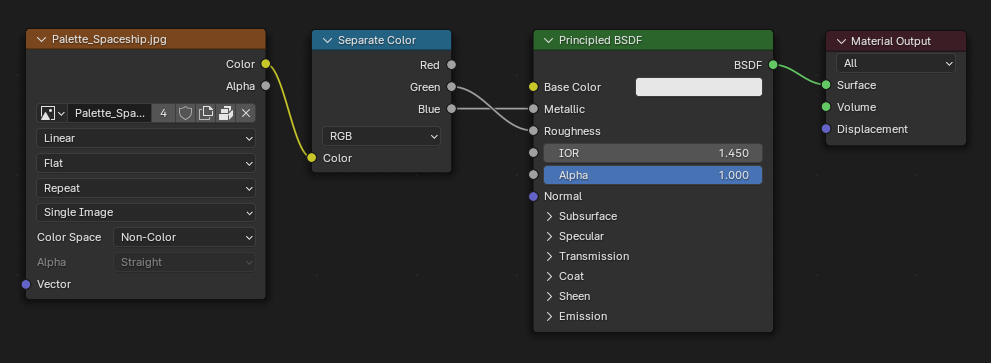
Task: Open the RGB mode dropdown
Action: point(381,136)
